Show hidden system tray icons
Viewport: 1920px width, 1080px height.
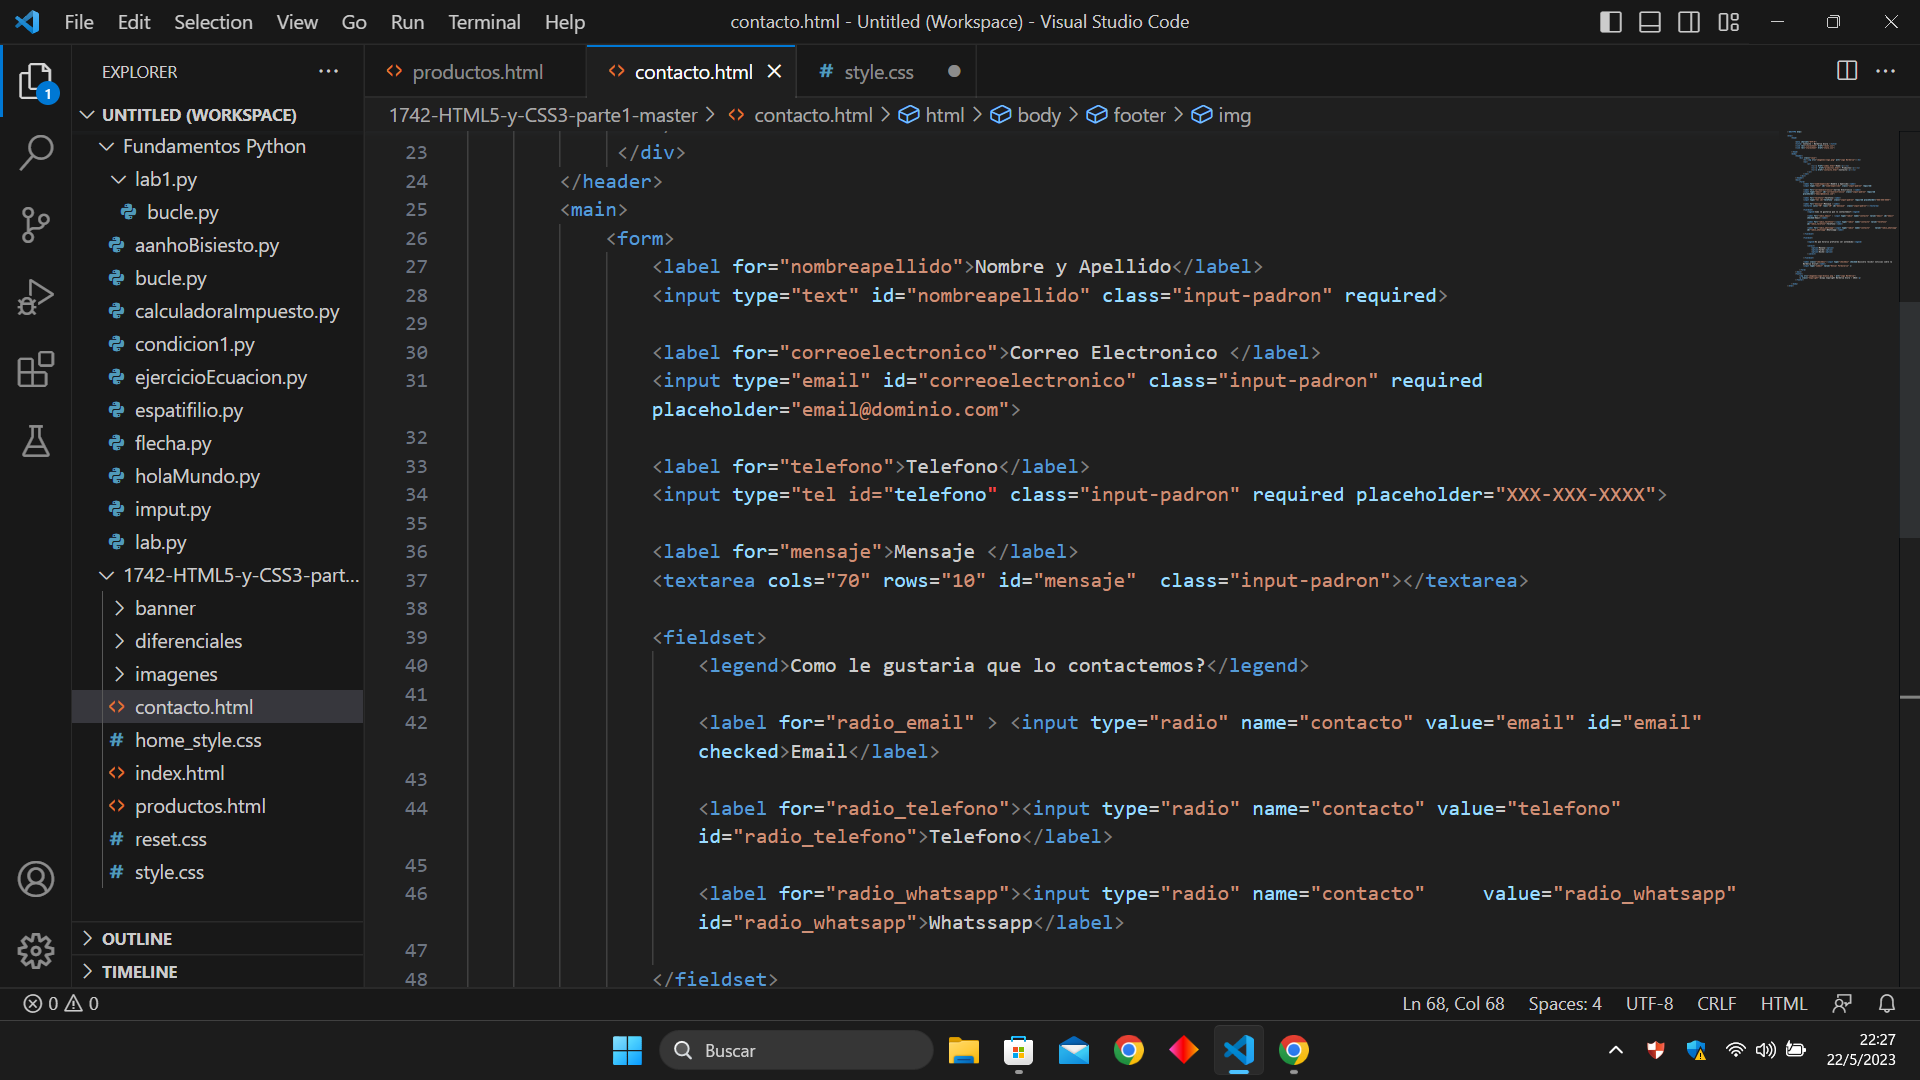coord(1615,1050)
